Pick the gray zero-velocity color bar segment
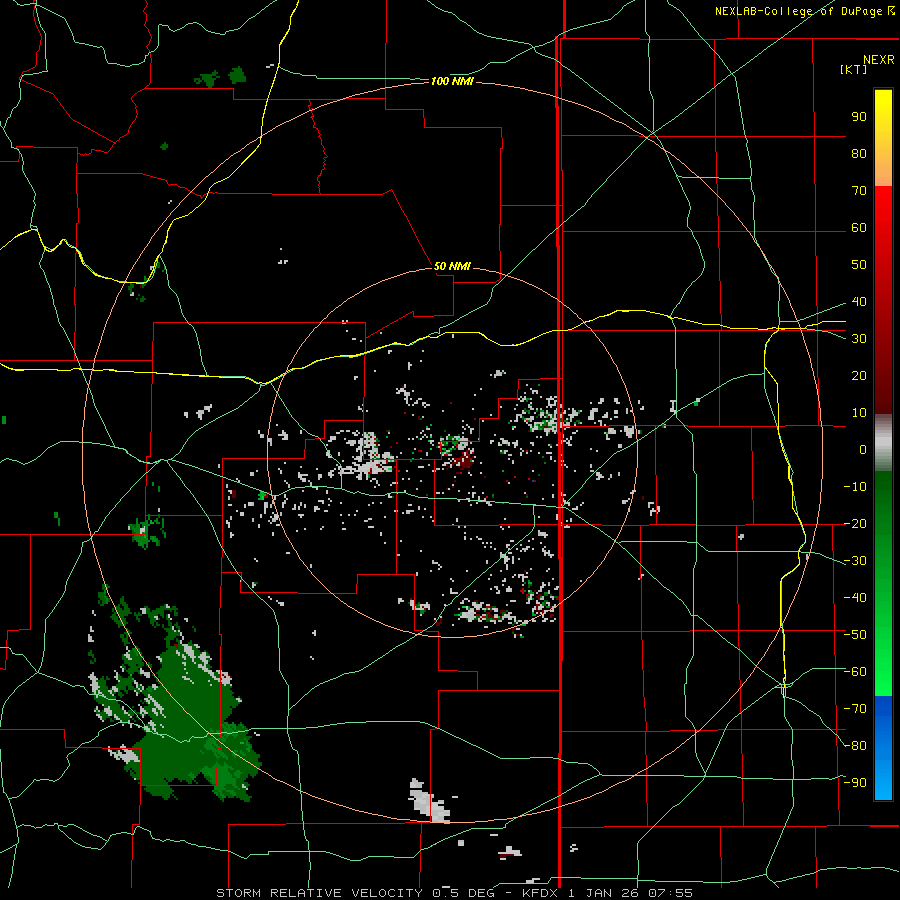 pyautogui.click(x=883, y=442)
